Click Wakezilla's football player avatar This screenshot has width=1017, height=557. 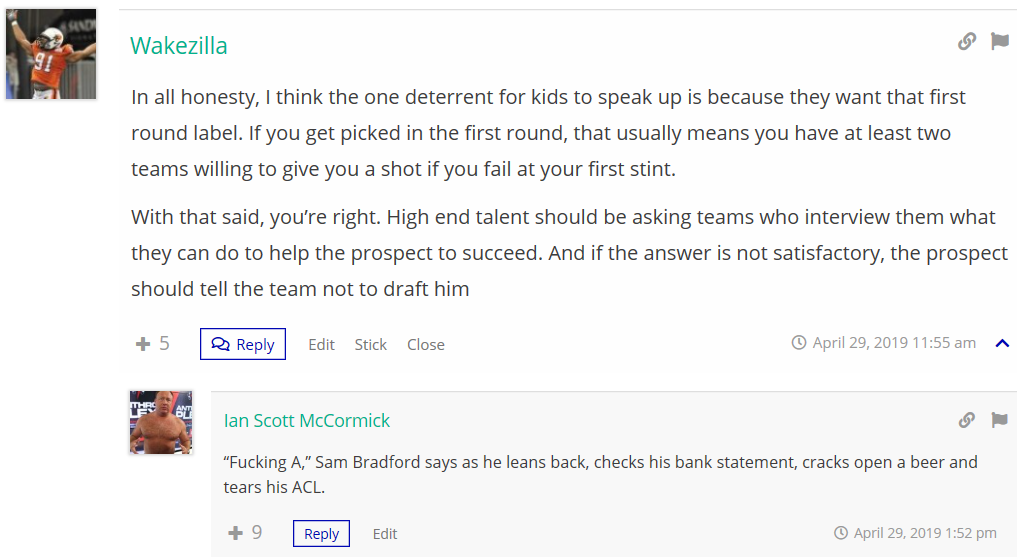[52, 54]
